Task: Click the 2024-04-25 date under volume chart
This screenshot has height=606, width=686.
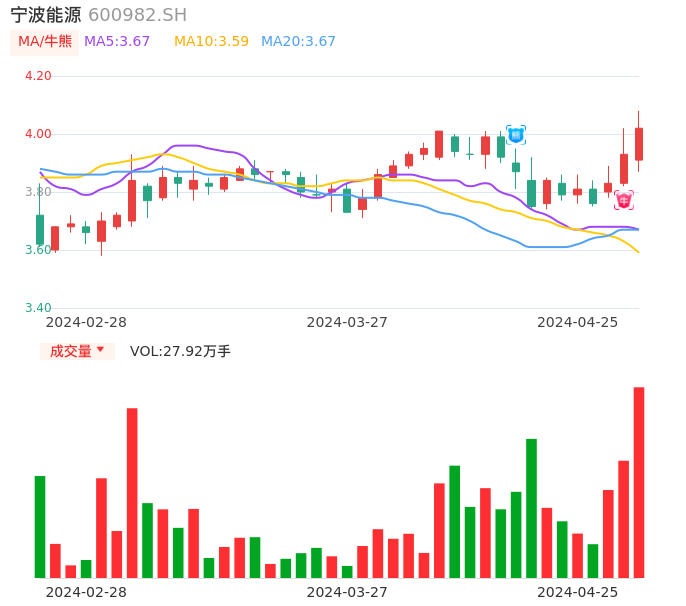Action: [578, 592]
